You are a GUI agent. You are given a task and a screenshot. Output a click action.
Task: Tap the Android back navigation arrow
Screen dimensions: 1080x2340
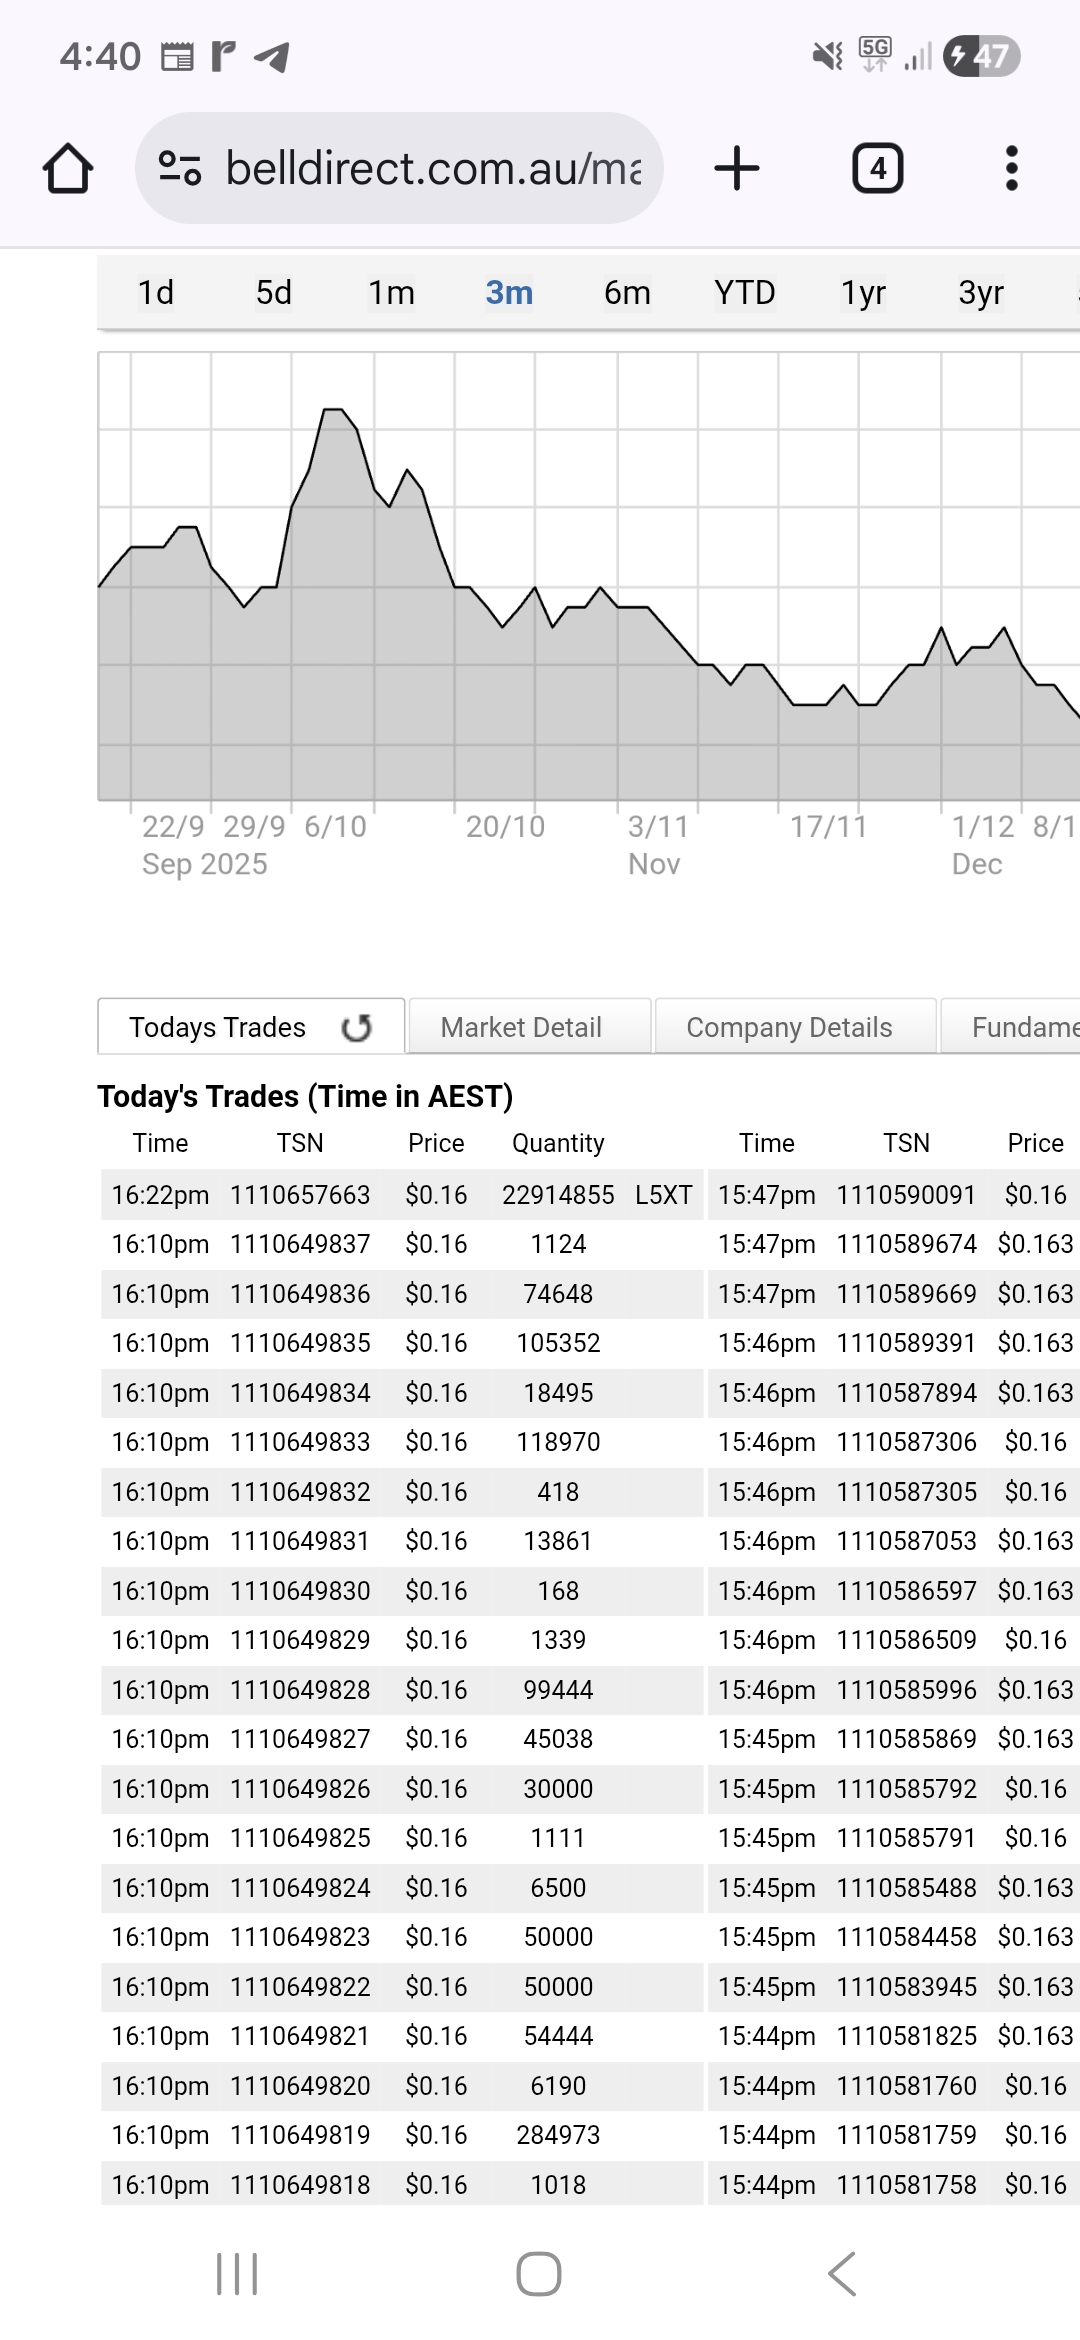tap(842, 2274)
